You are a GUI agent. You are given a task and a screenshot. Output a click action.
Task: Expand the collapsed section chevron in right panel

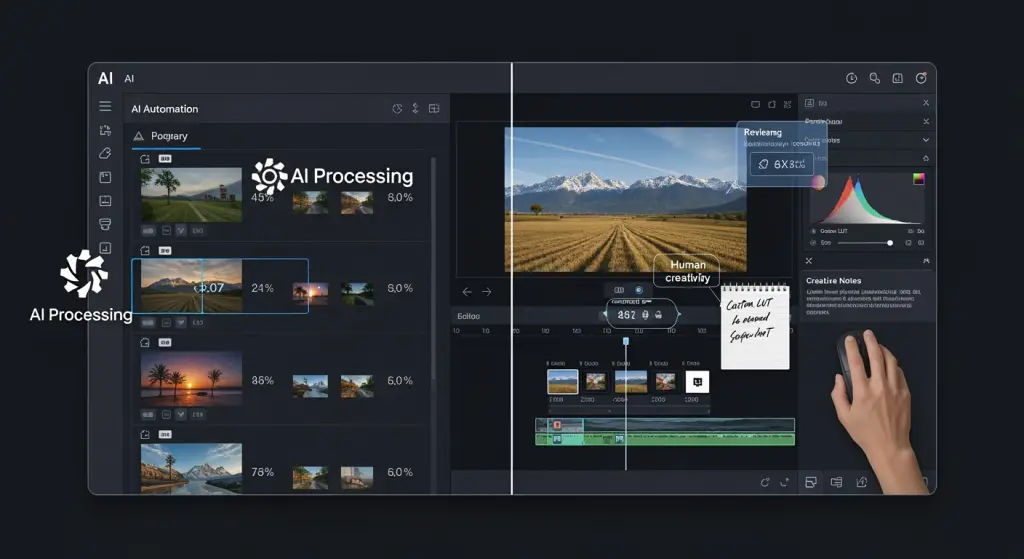click(925, 140)
